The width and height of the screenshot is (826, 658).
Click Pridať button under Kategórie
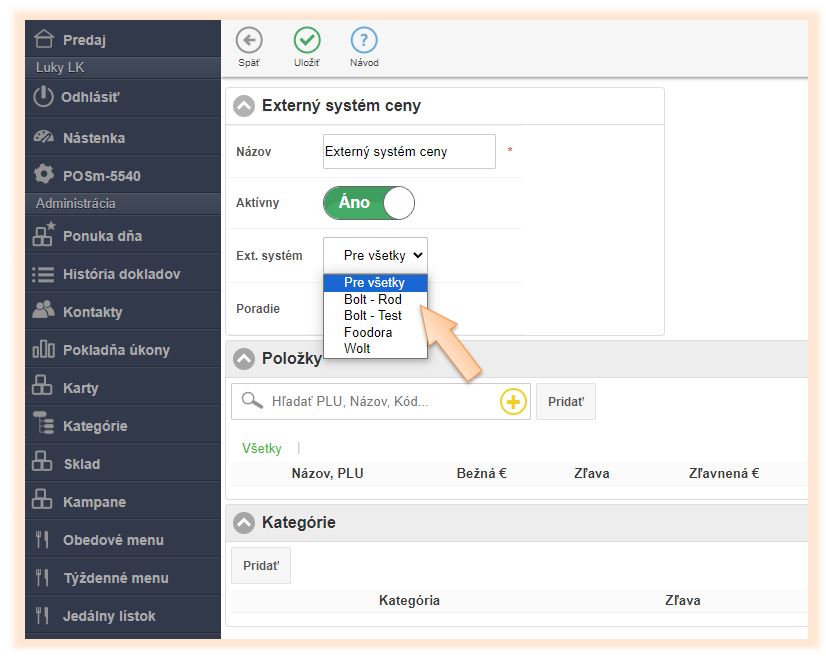261,565
